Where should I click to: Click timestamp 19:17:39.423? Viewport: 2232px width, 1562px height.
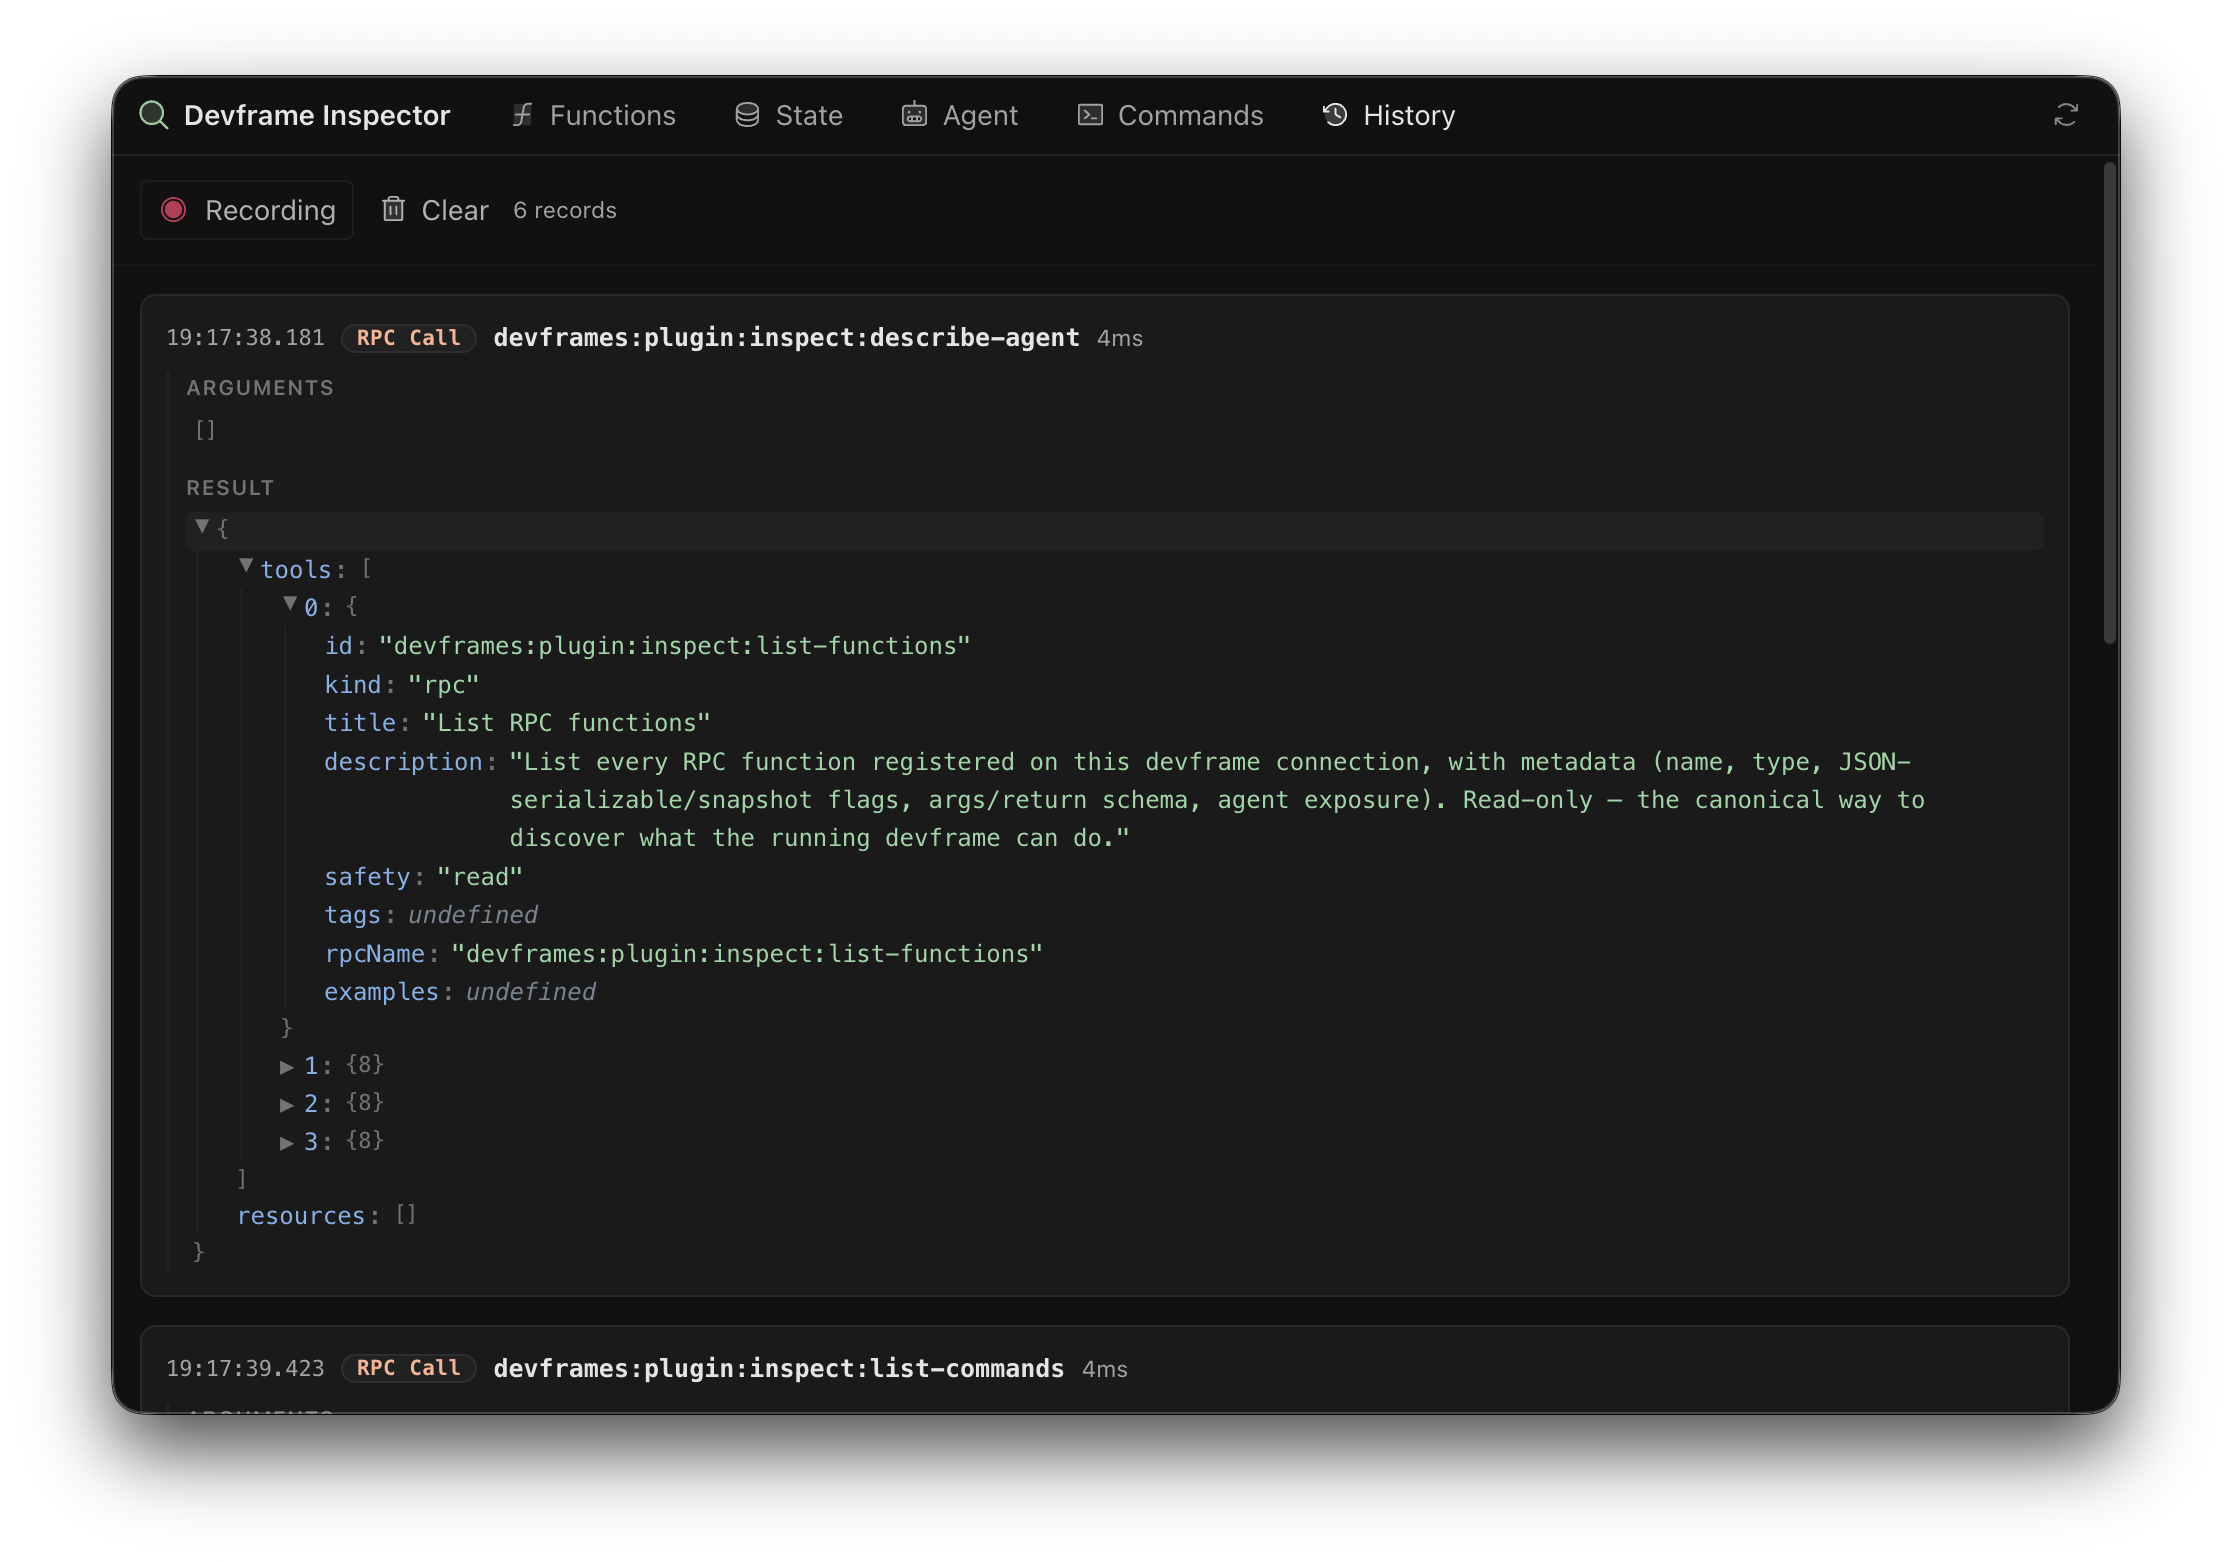pyautogui.click(x=246, y=1368)
